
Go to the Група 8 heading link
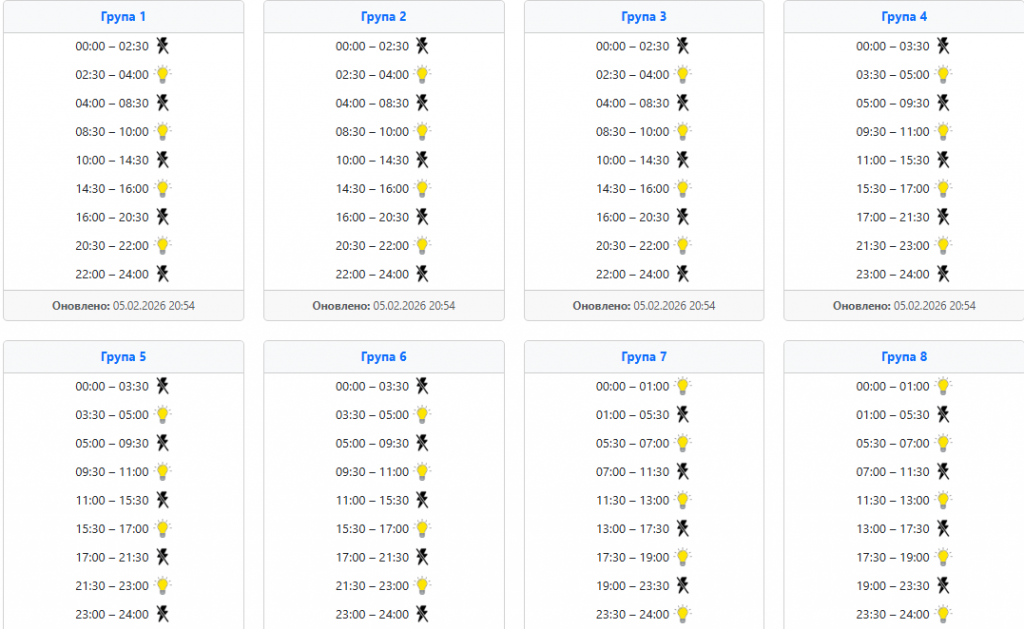coord(904,357)
